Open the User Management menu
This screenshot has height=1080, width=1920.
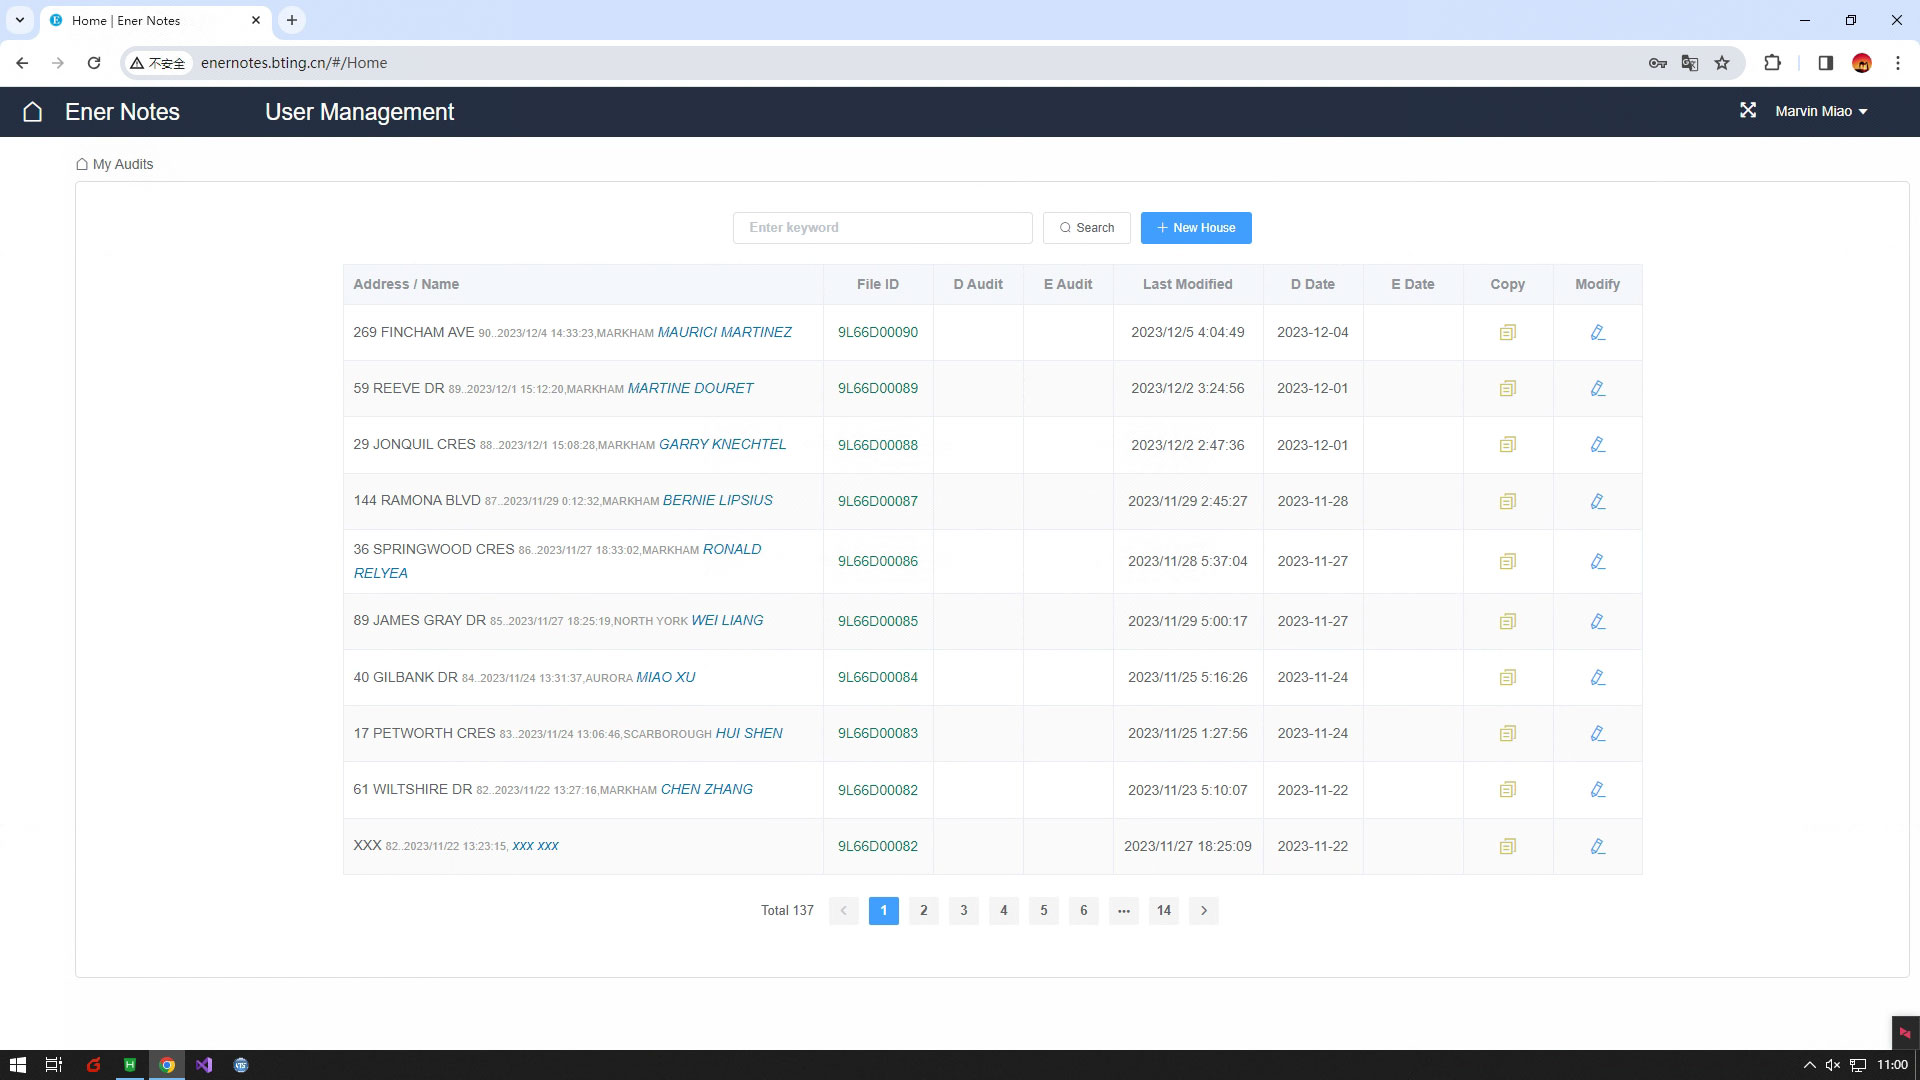tap(359, 112)
